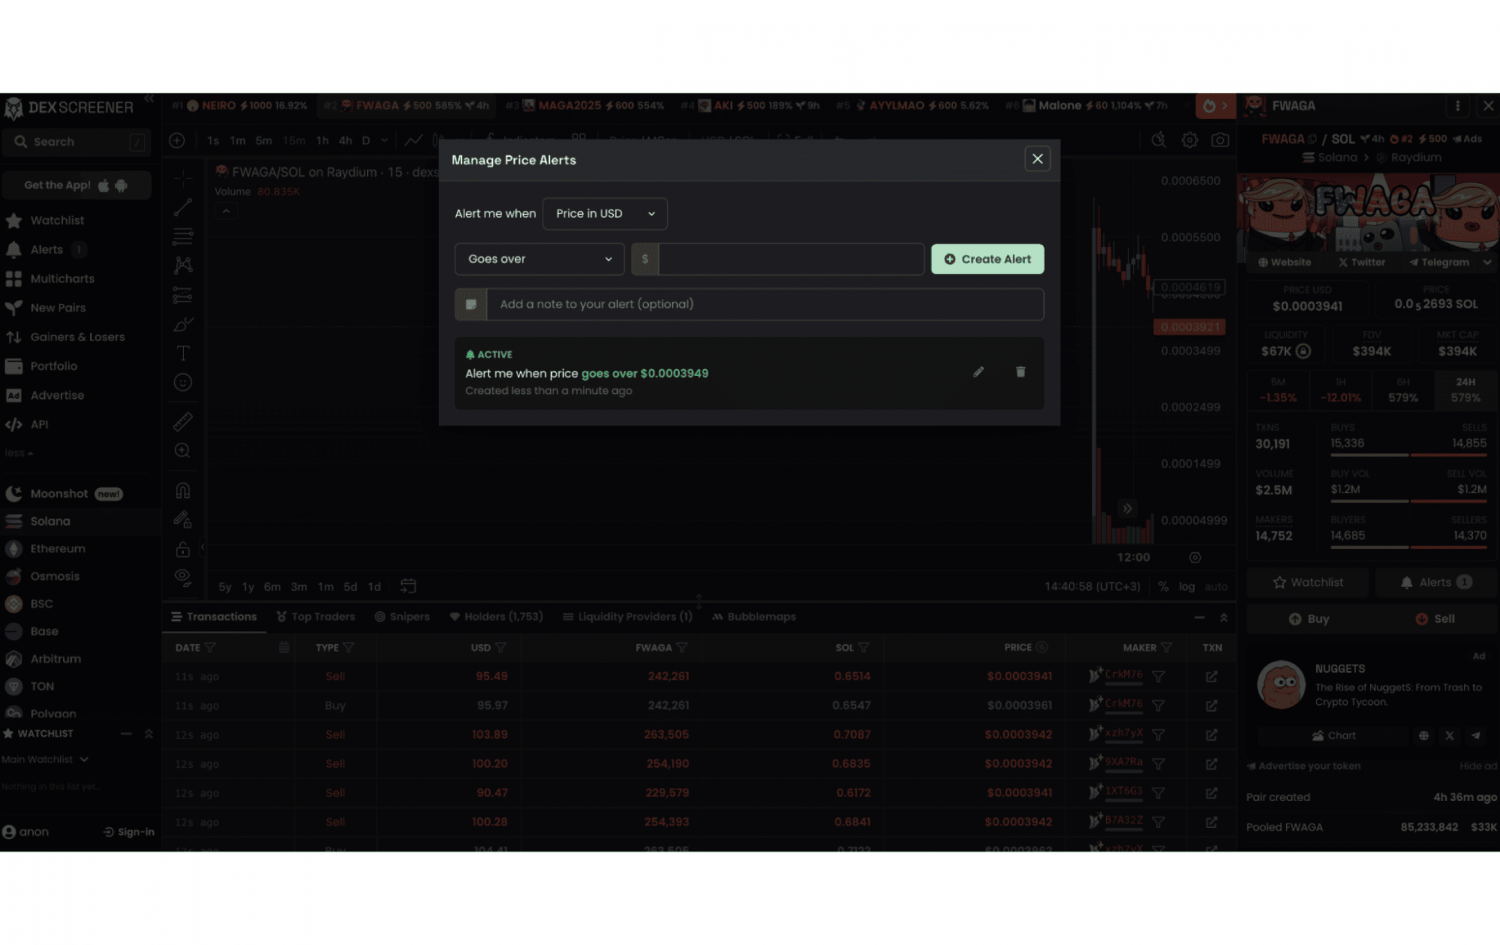Open the Text annotation tool
Screen dimensions: 1500x945
183,352
